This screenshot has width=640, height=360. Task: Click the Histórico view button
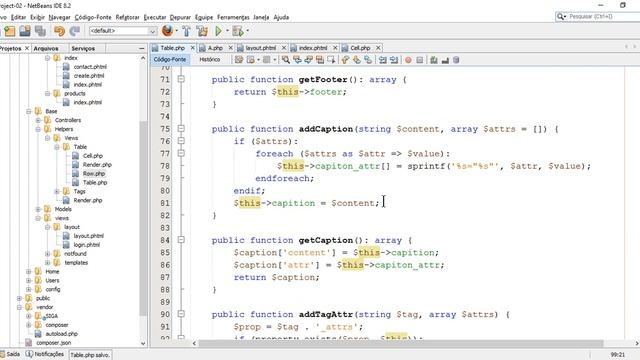pos(210,60)
